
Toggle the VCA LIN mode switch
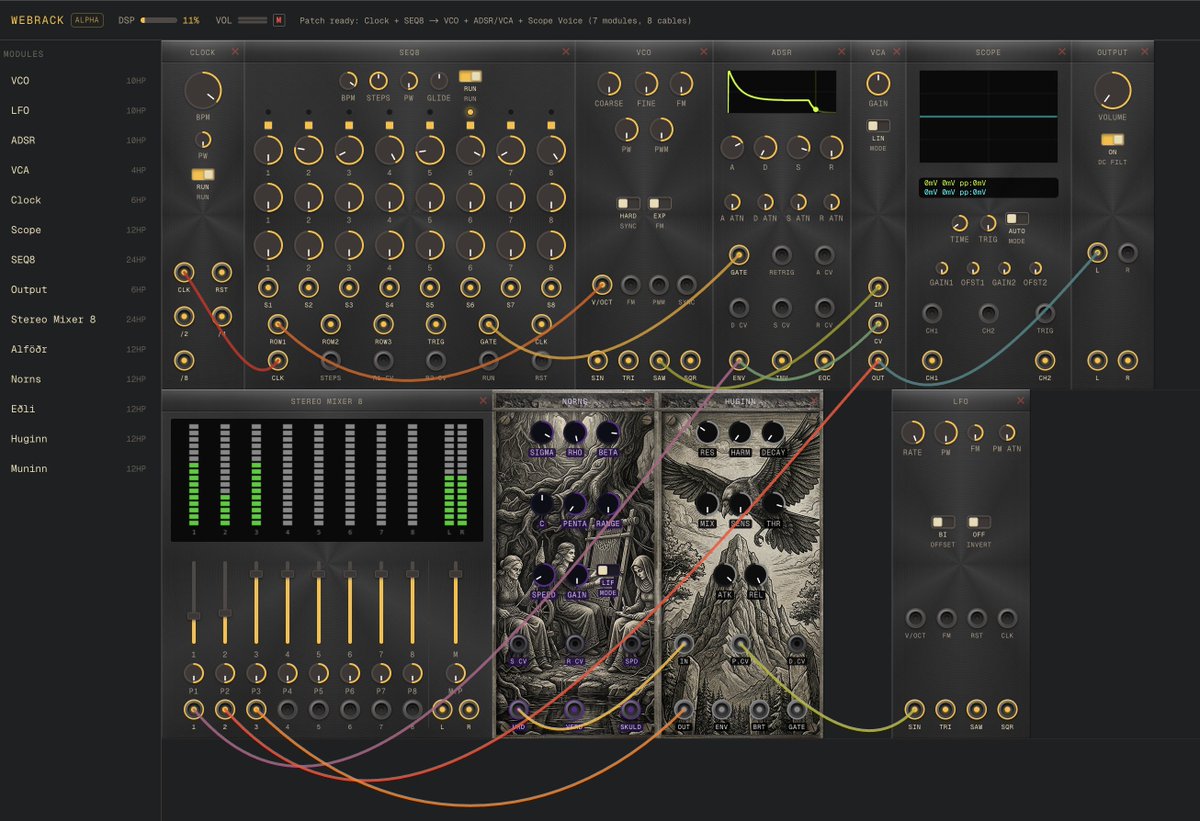[878, 126]
